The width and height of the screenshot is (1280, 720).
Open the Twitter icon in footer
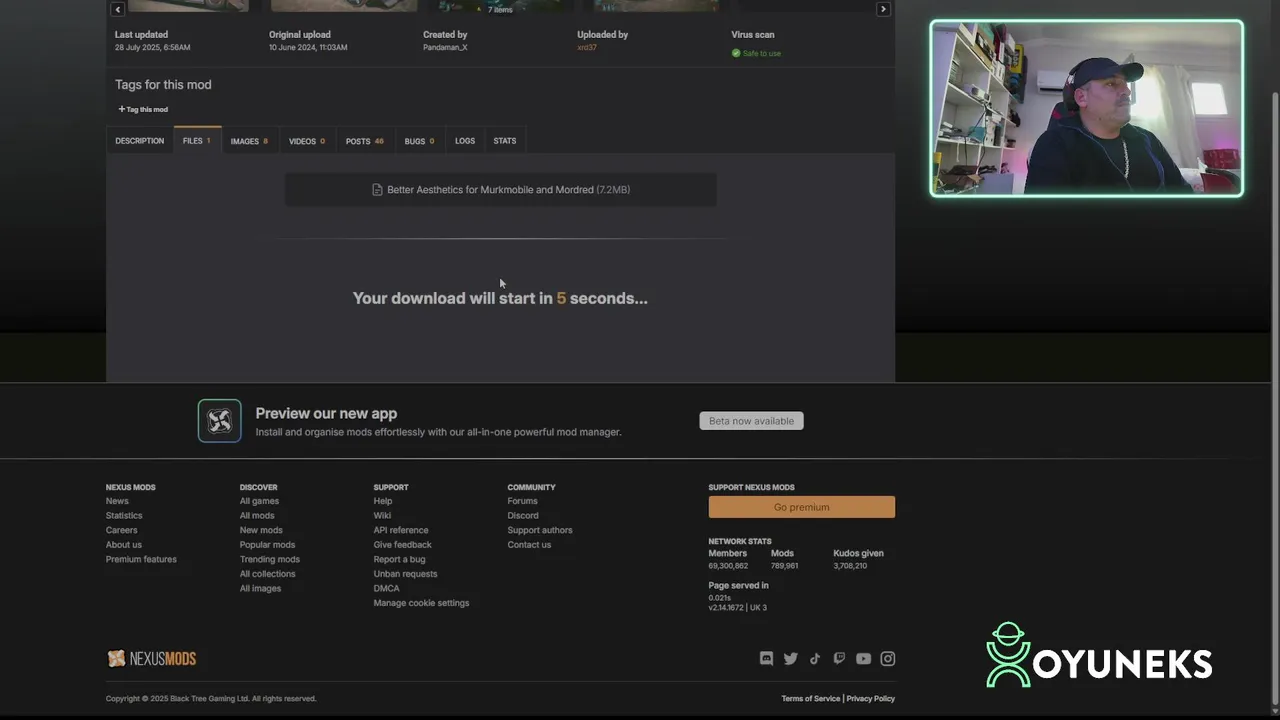click(791, 658)
